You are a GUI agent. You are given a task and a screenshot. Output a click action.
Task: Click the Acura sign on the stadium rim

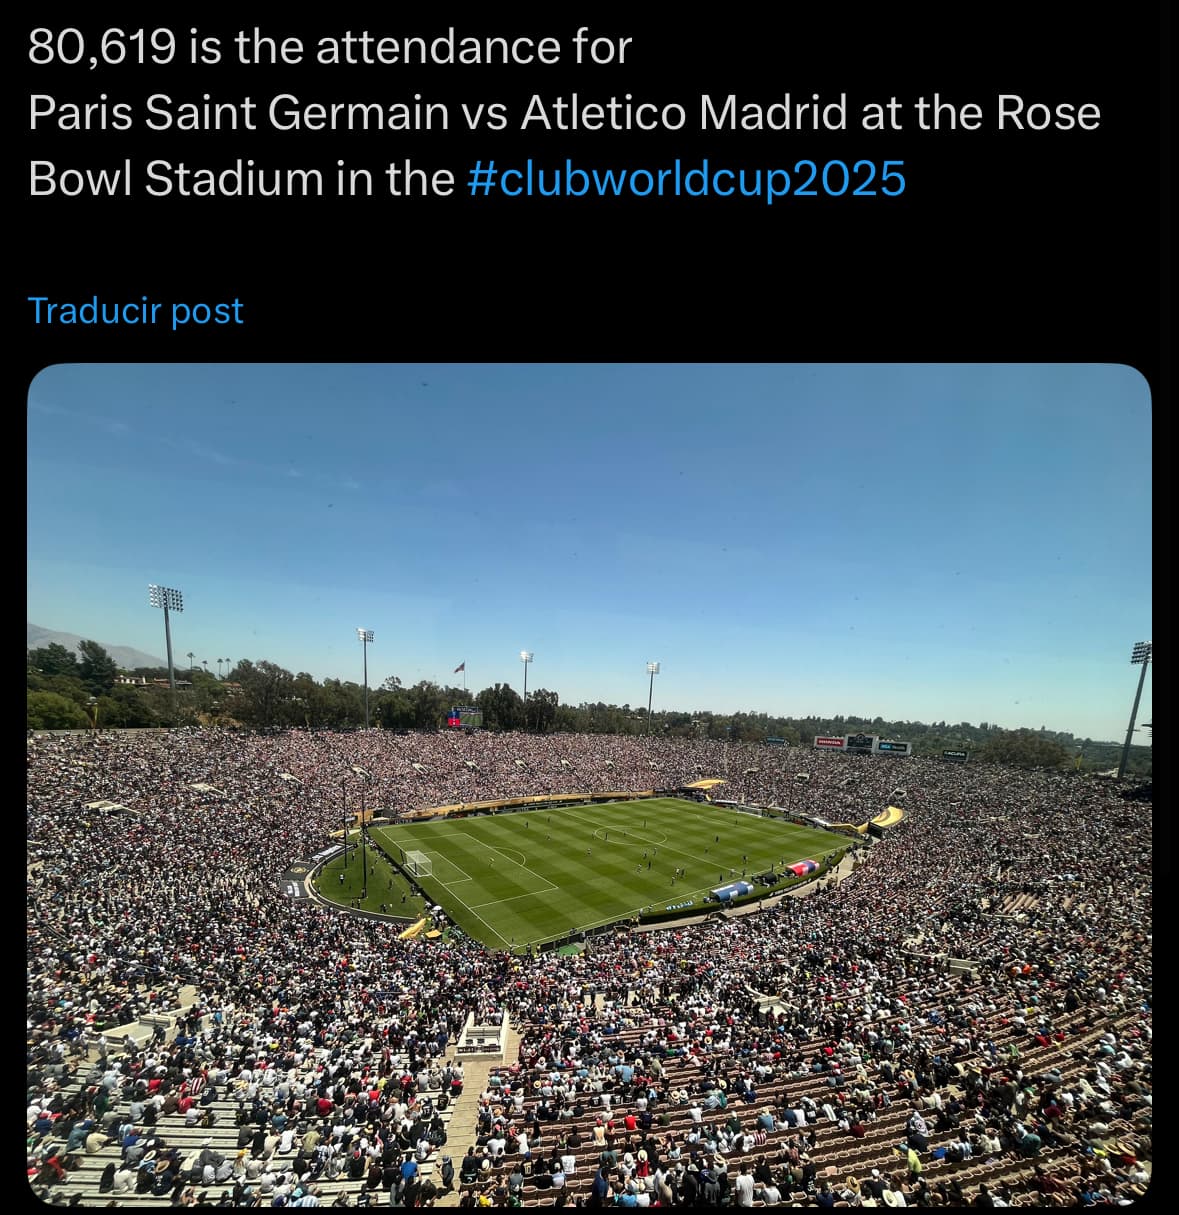click(x=954, y=752)
